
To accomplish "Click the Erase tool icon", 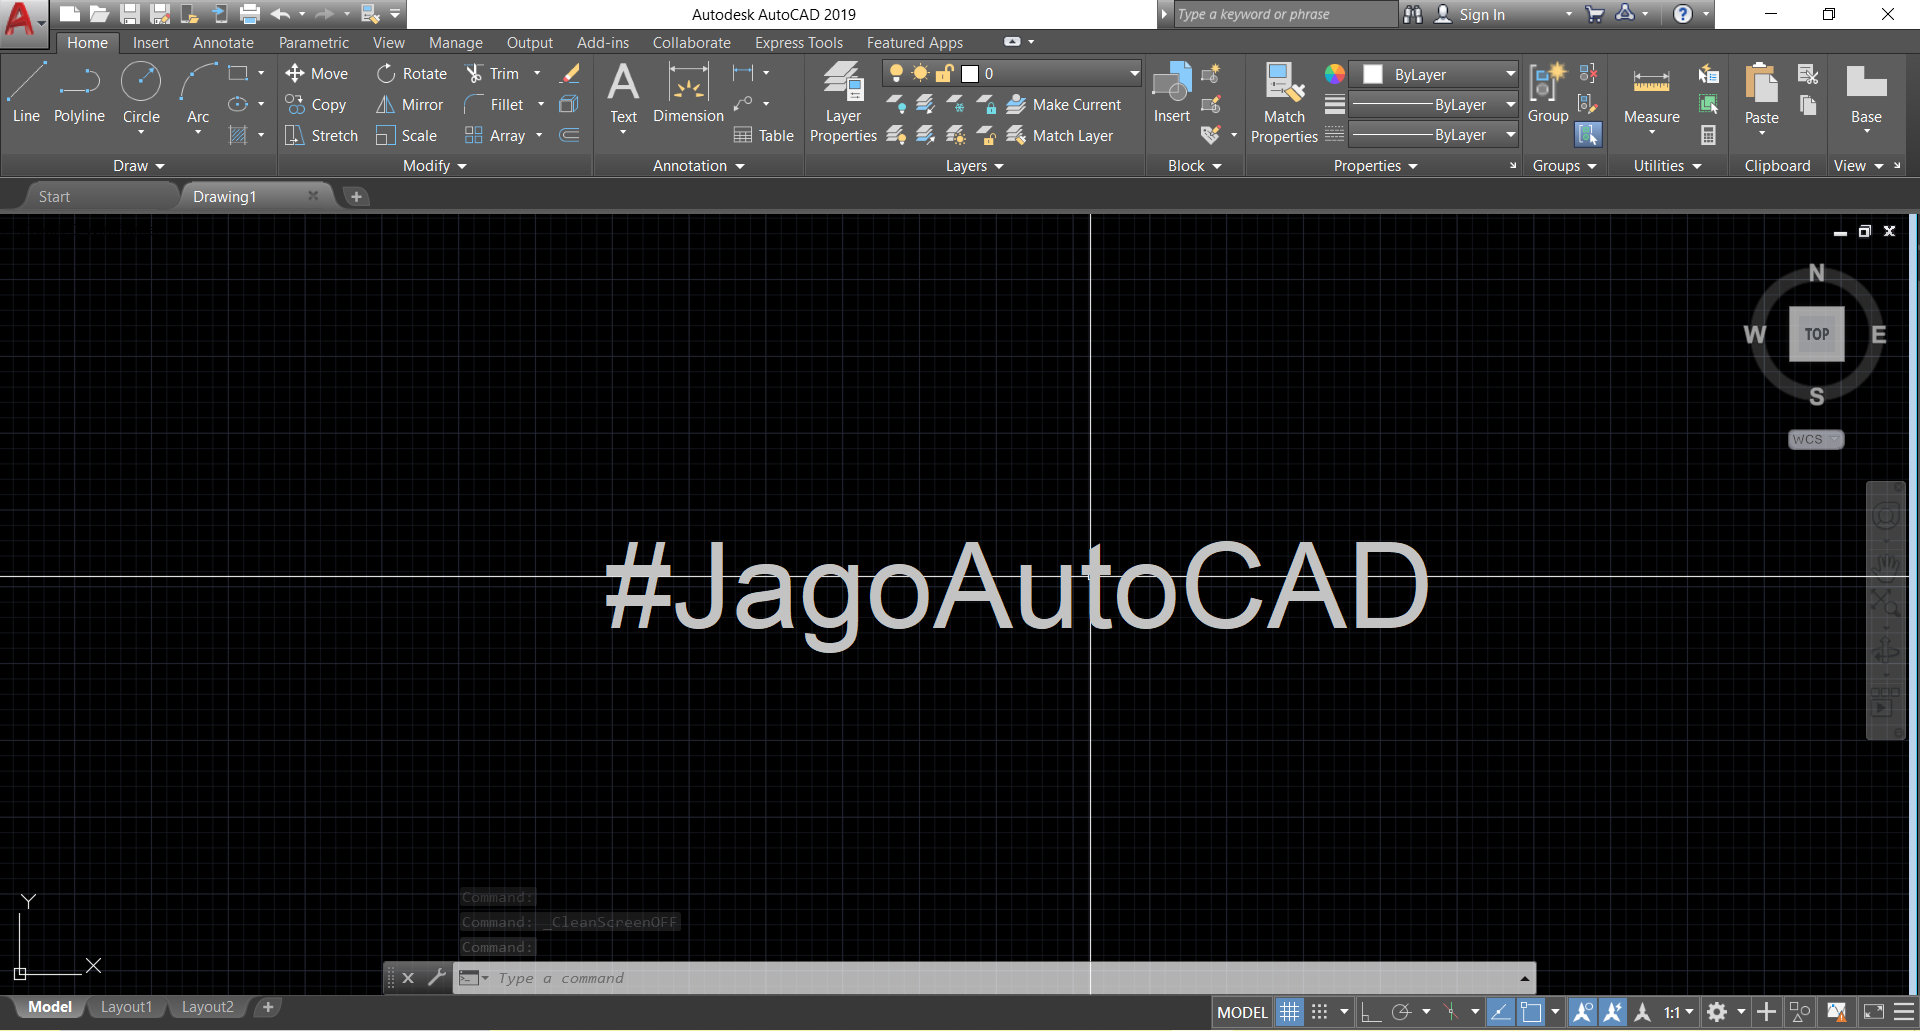I will click(x=570, y=74).
